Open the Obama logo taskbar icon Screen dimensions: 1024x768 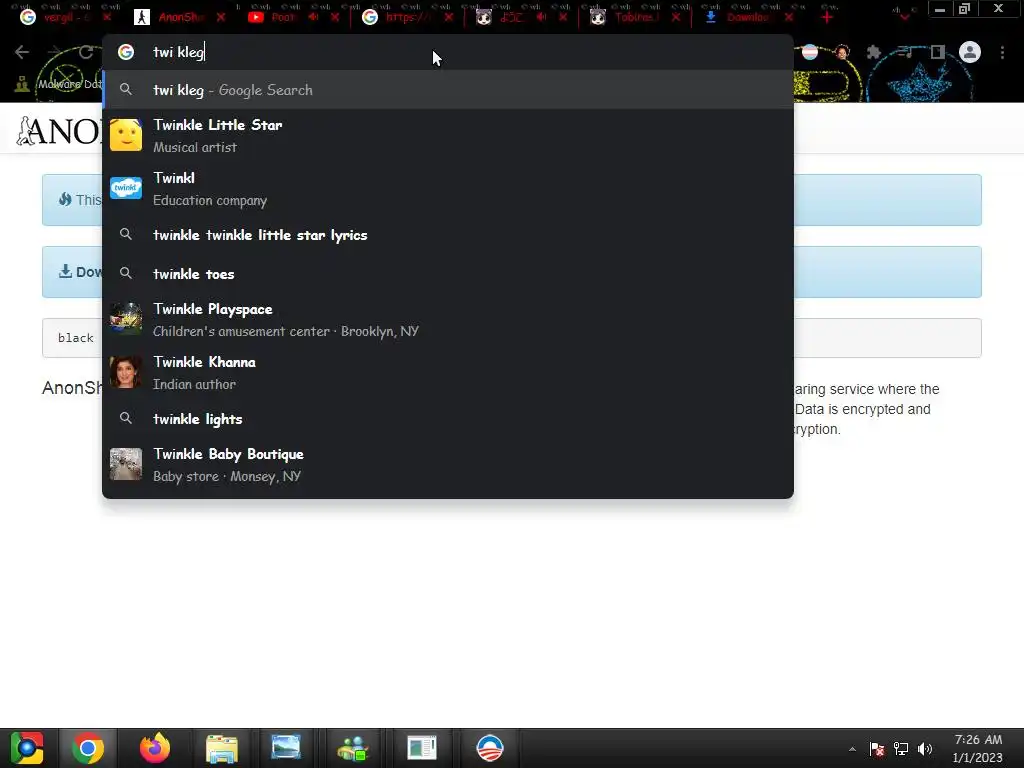coord(490,748)
